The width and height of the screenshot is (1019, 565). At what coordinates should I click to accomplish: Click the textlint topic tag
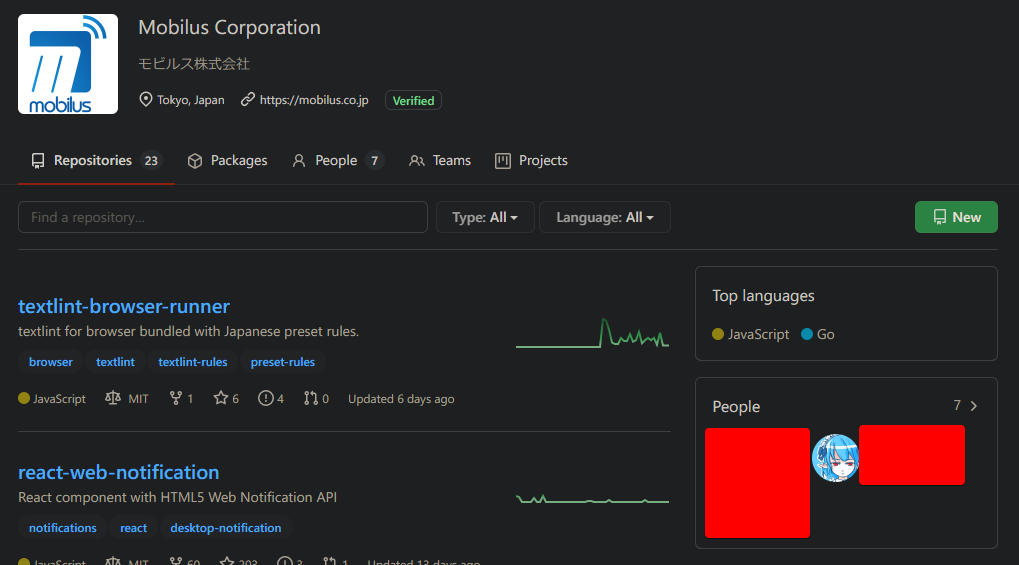(x=116, y=362)
